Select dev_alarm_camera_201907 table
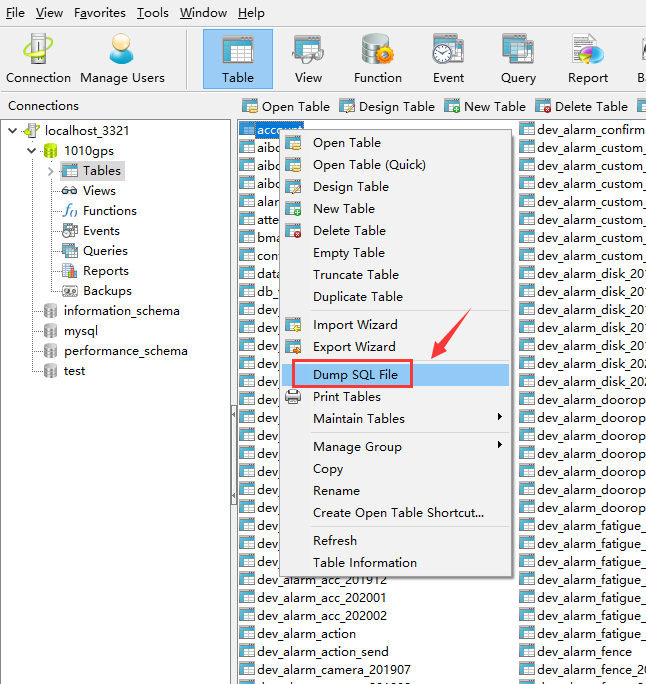Viewport: 646px width, 684px height. pyautogui.click(x=325, y=670)
